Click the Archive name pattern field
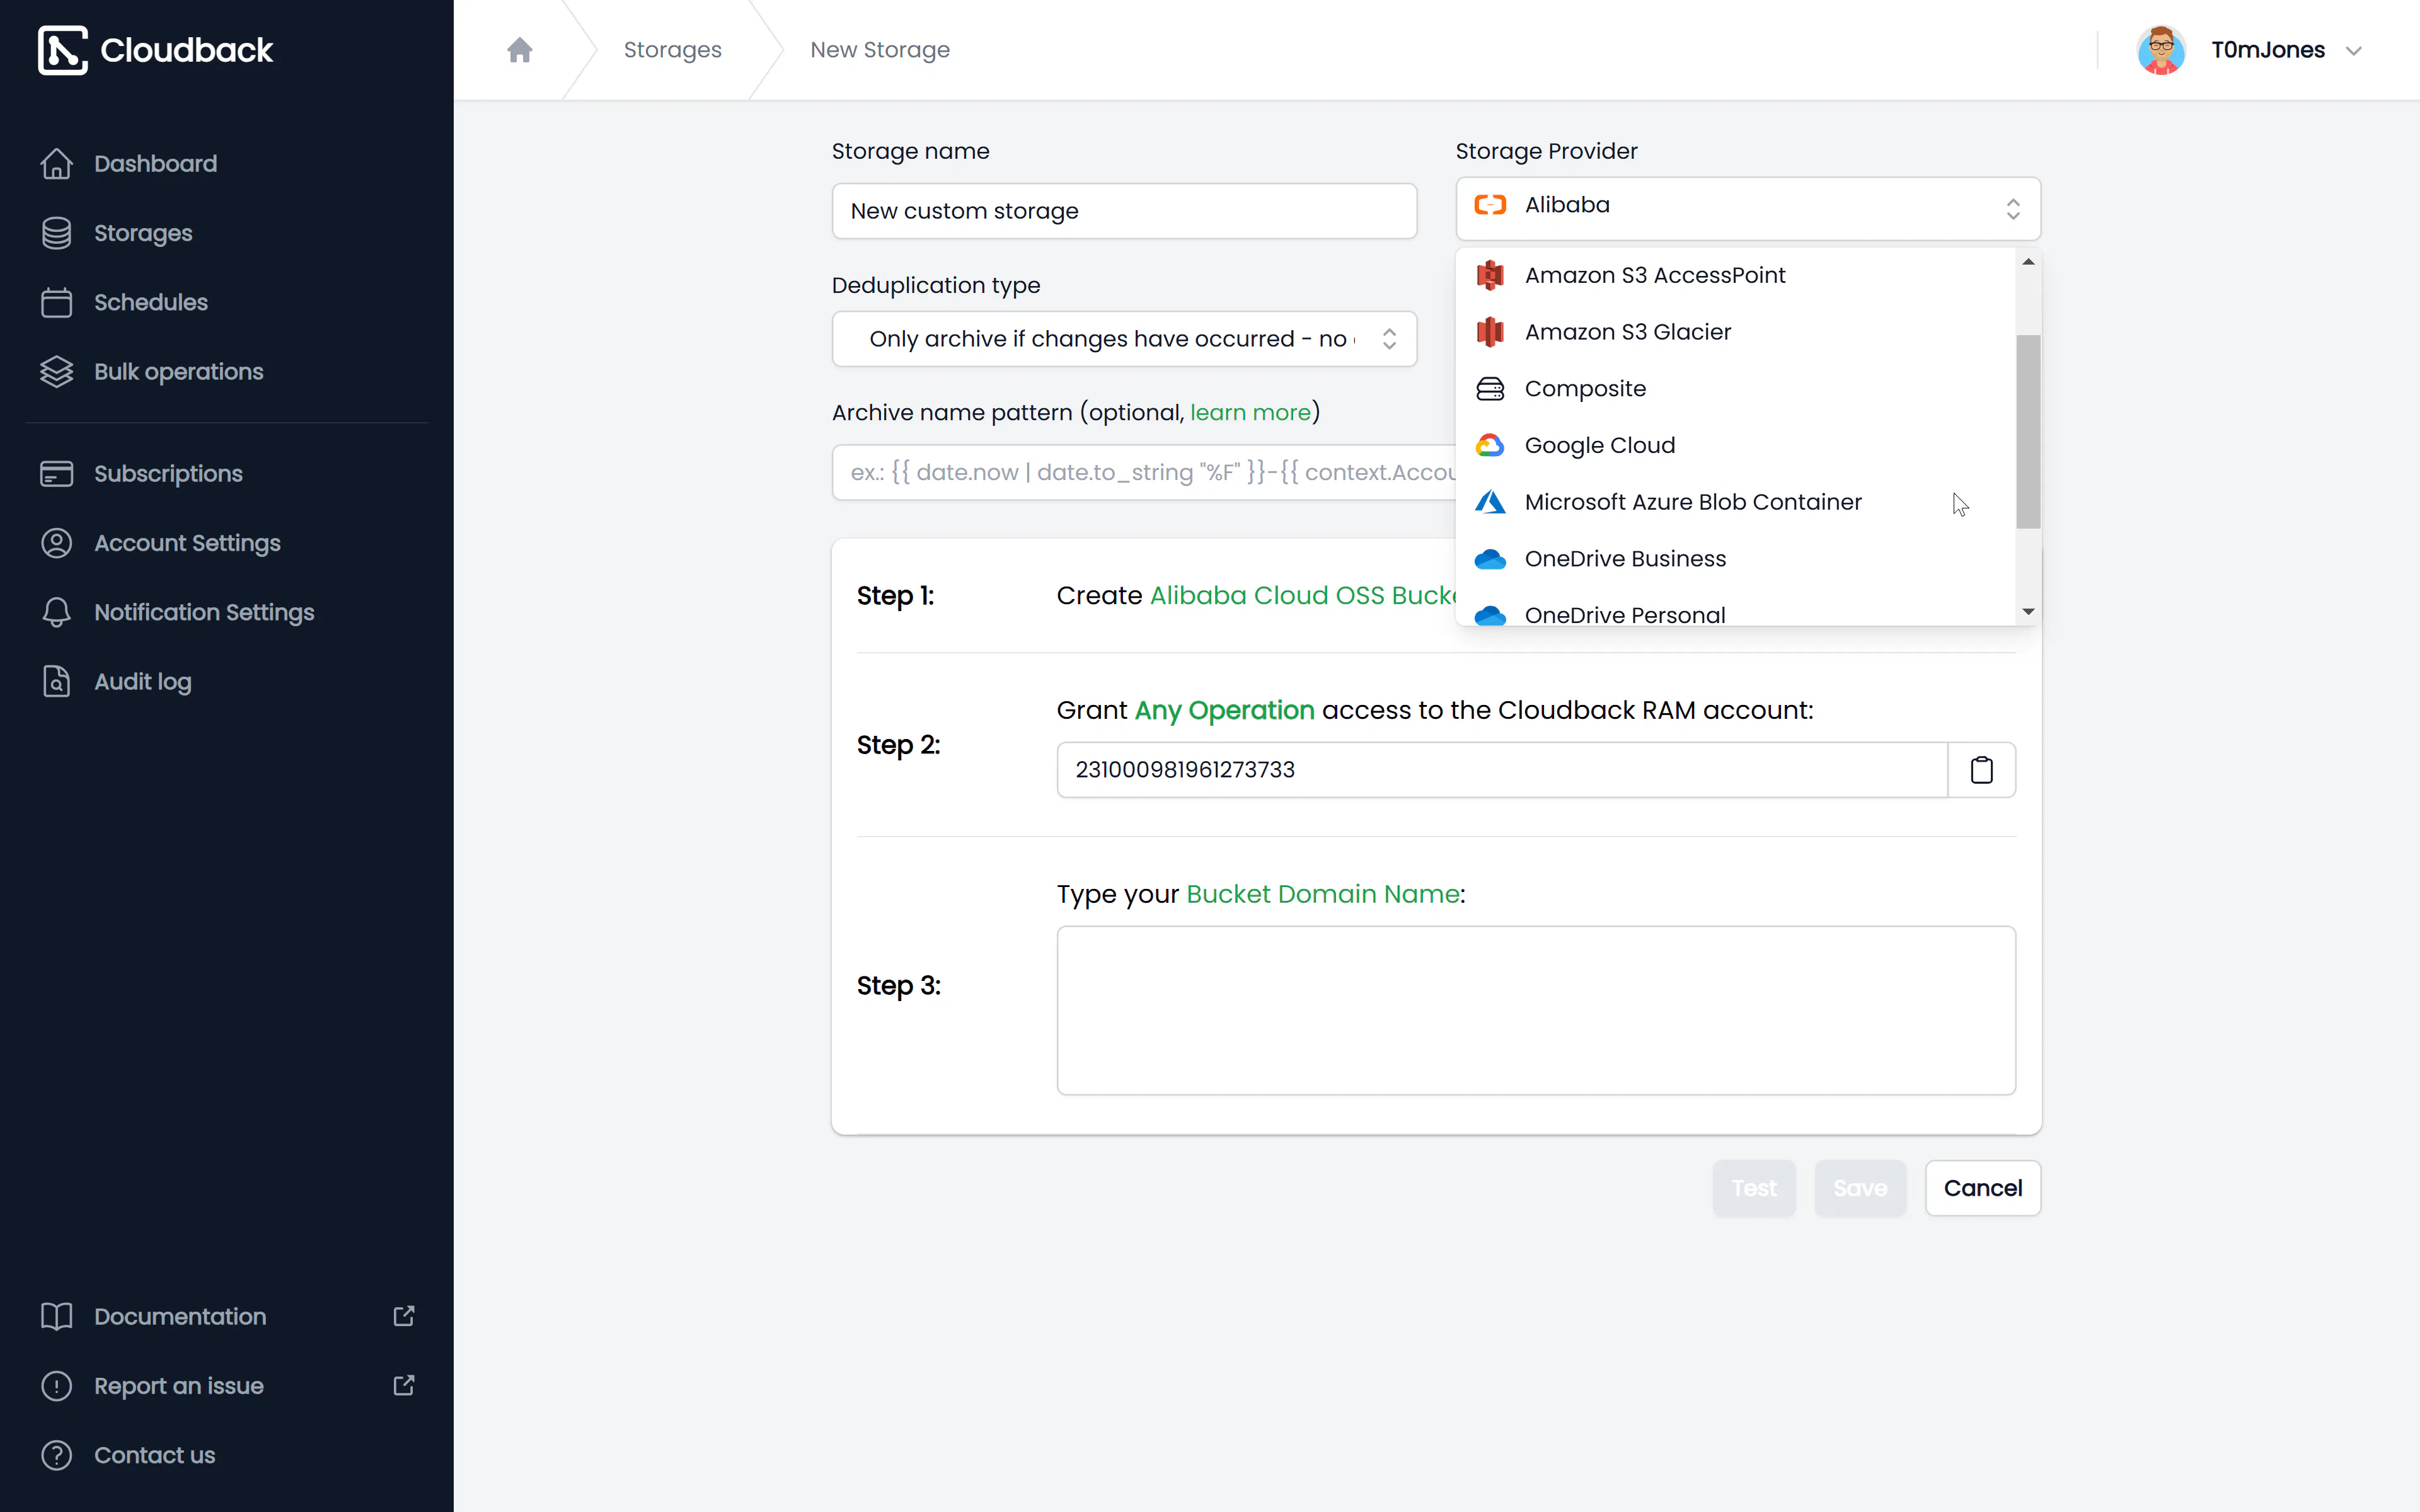Viewport: 2420px width, 1512px height. (1143, 472)
